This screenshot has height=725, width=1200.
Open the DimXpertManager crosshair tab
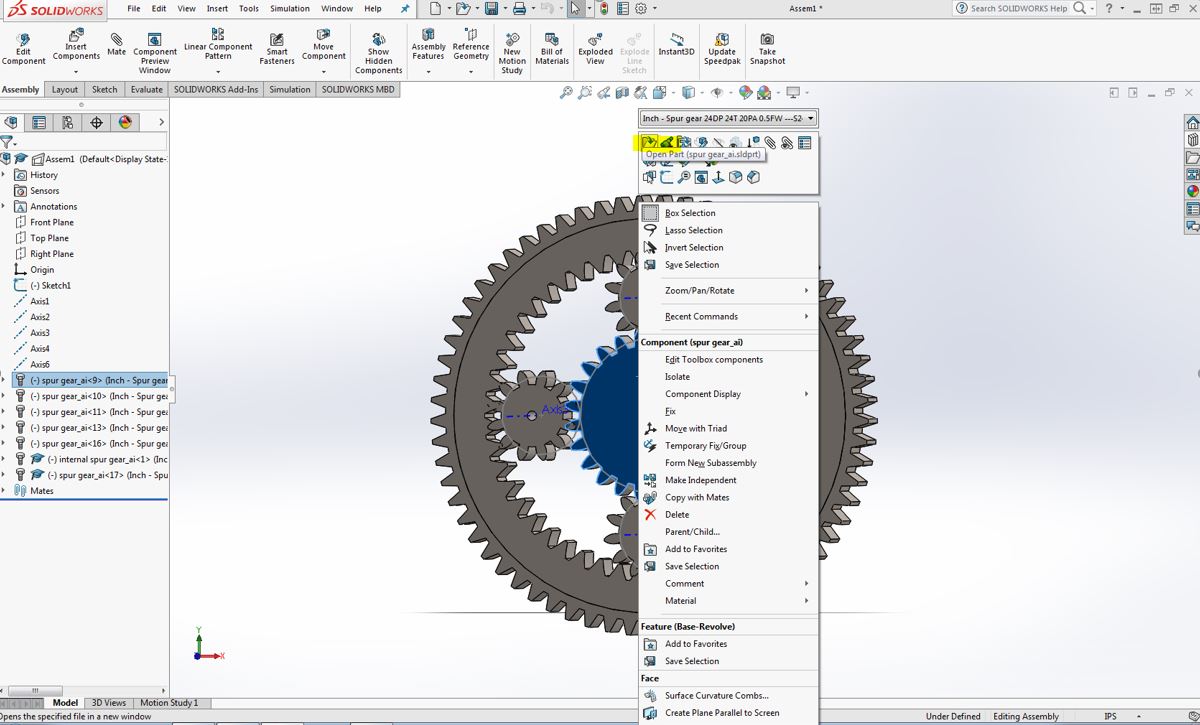point(96,122)
